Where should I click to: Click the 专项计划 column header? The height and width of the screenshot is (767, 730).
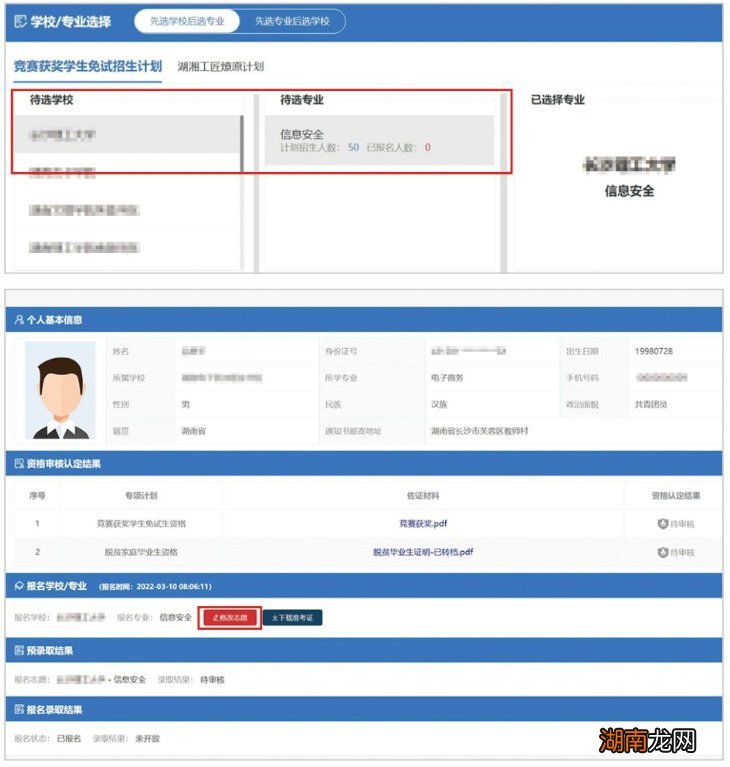[141, 496]
